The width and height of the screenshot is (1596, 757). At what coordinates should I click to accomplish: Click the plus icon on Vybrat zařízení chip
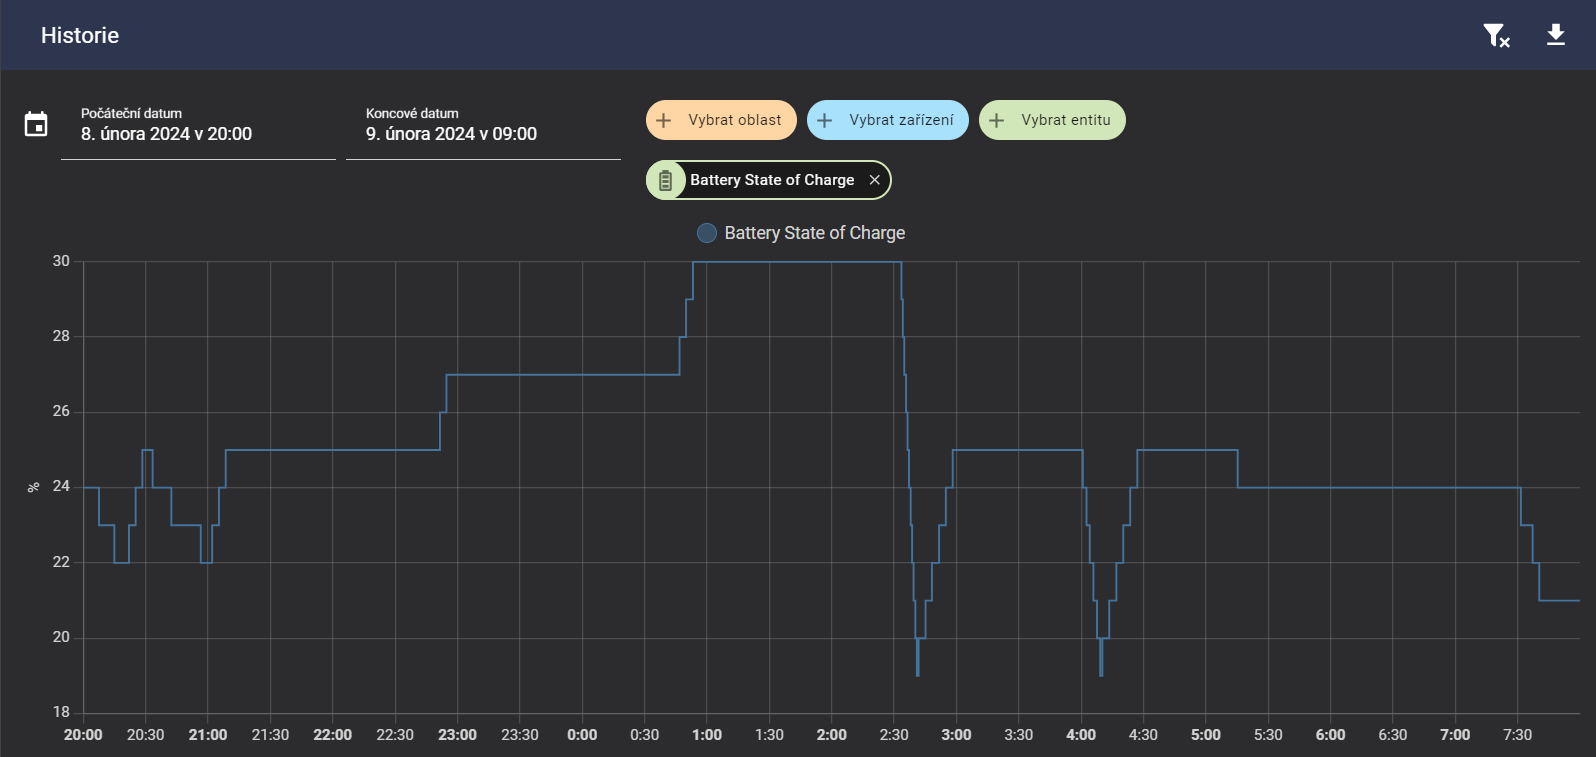click(x=824, y=120)
